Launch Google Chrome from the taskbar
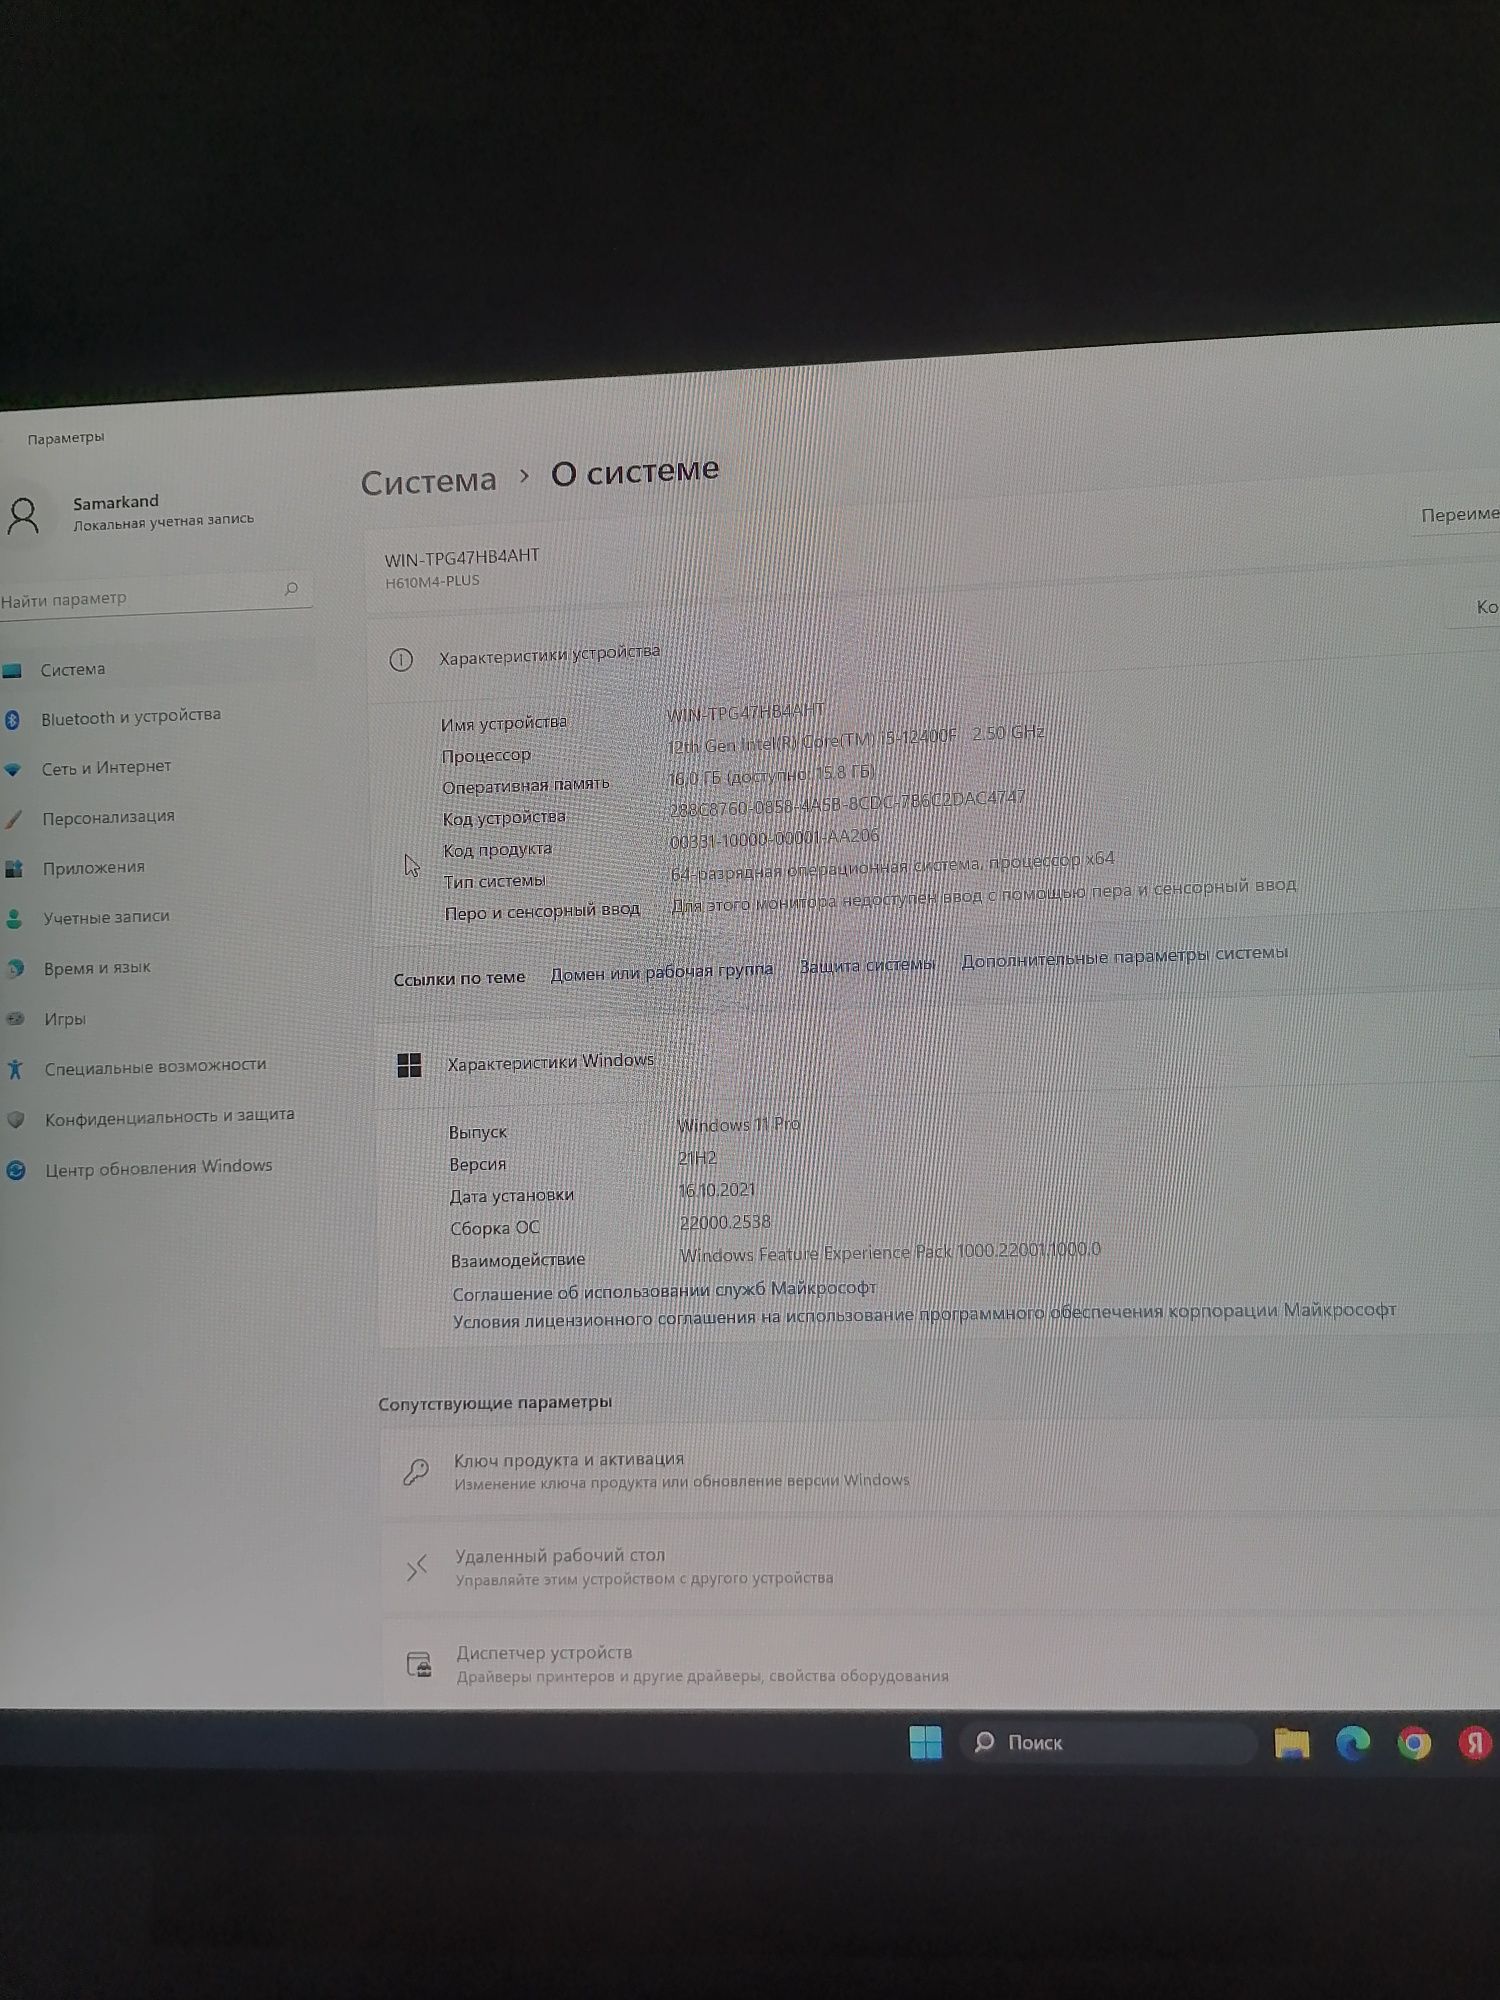Viewport: 1500px width, 2000px height. tap(1414, 1744)
